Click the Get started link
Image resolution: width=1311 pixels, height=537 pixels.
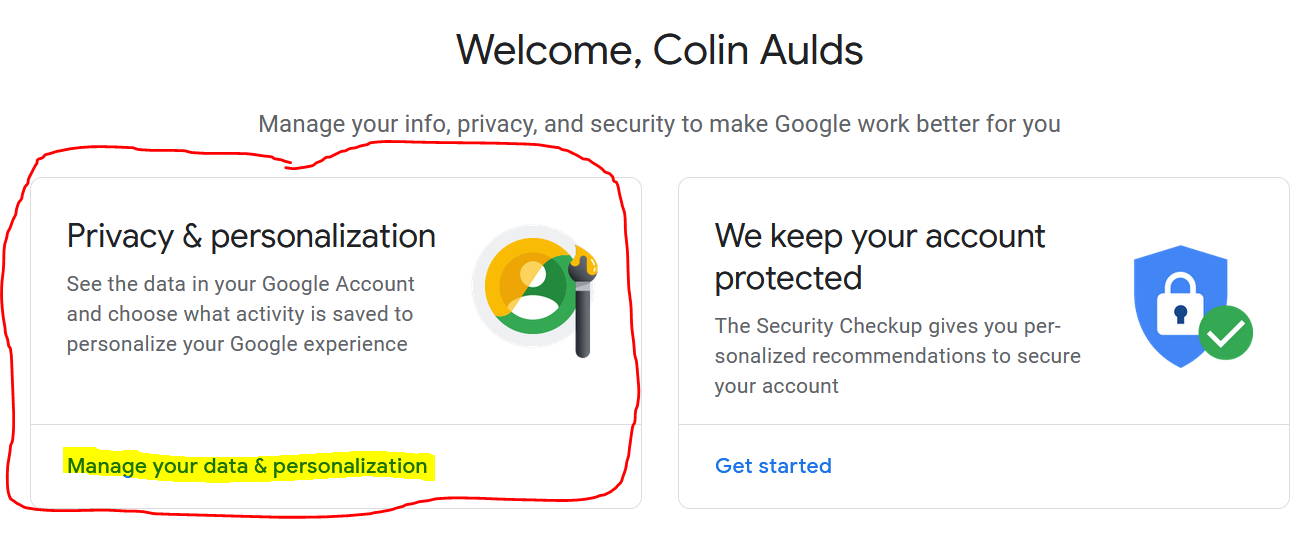[773, 466]
